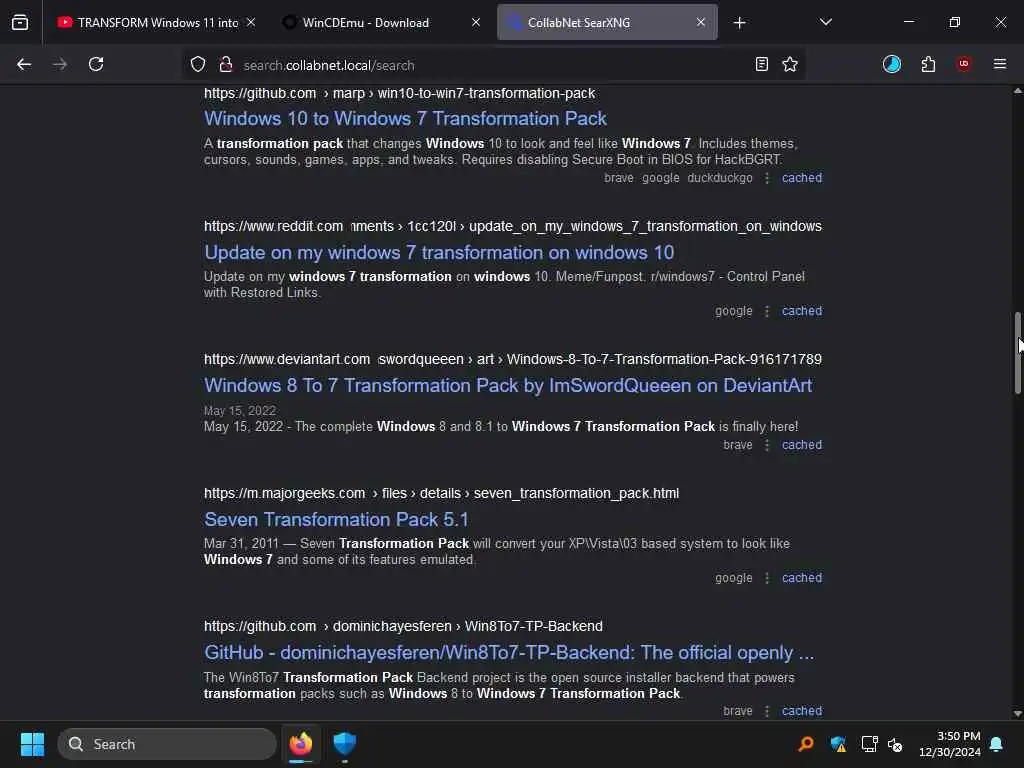The height and width of the screenshot is (768, 1024).
Task: Open clock showing 3:50 PM 12/30/2024
Action: 950,744
